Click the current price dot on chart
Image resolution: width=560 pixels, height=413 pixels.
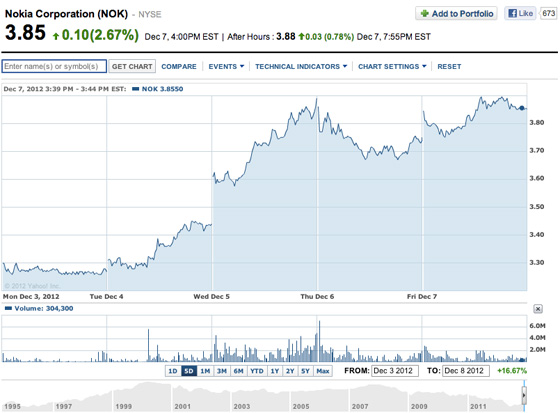coord(522,108)
